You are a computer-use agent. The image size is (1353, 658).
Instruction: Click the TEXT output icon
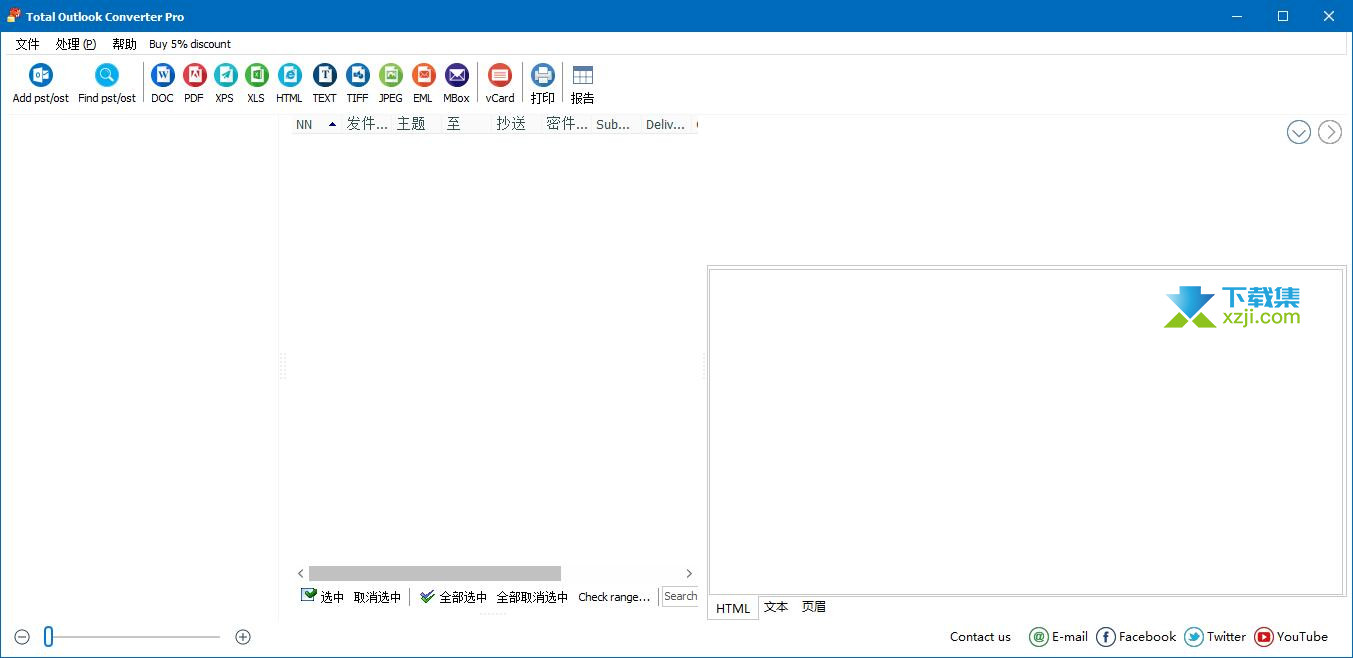click(x=324, y=83)
